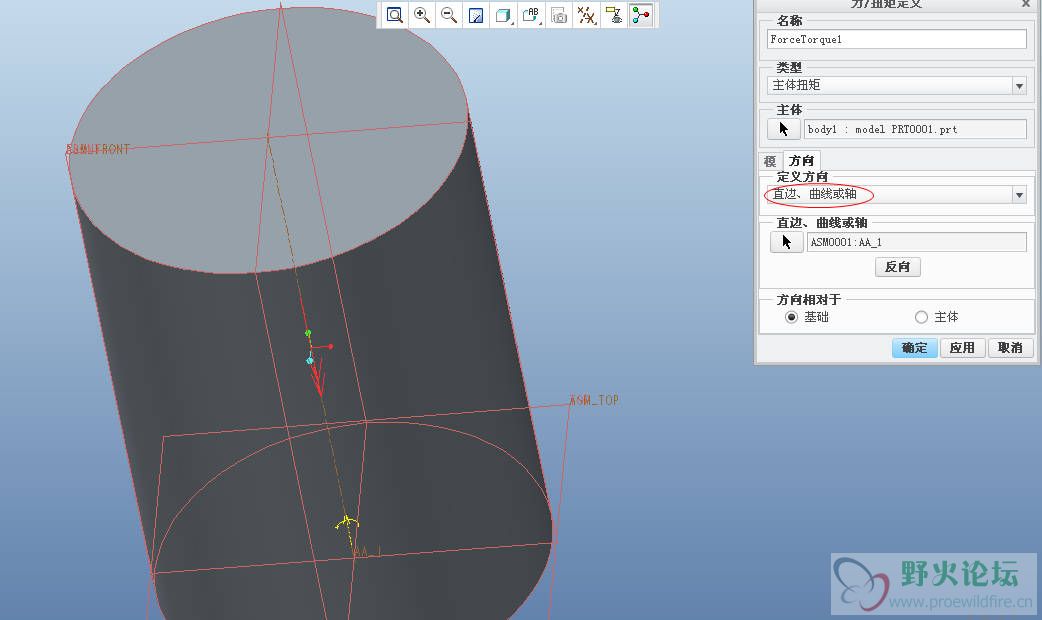Click the axis selection arrow button
The image size is (1042, 620).
(787, 242)
